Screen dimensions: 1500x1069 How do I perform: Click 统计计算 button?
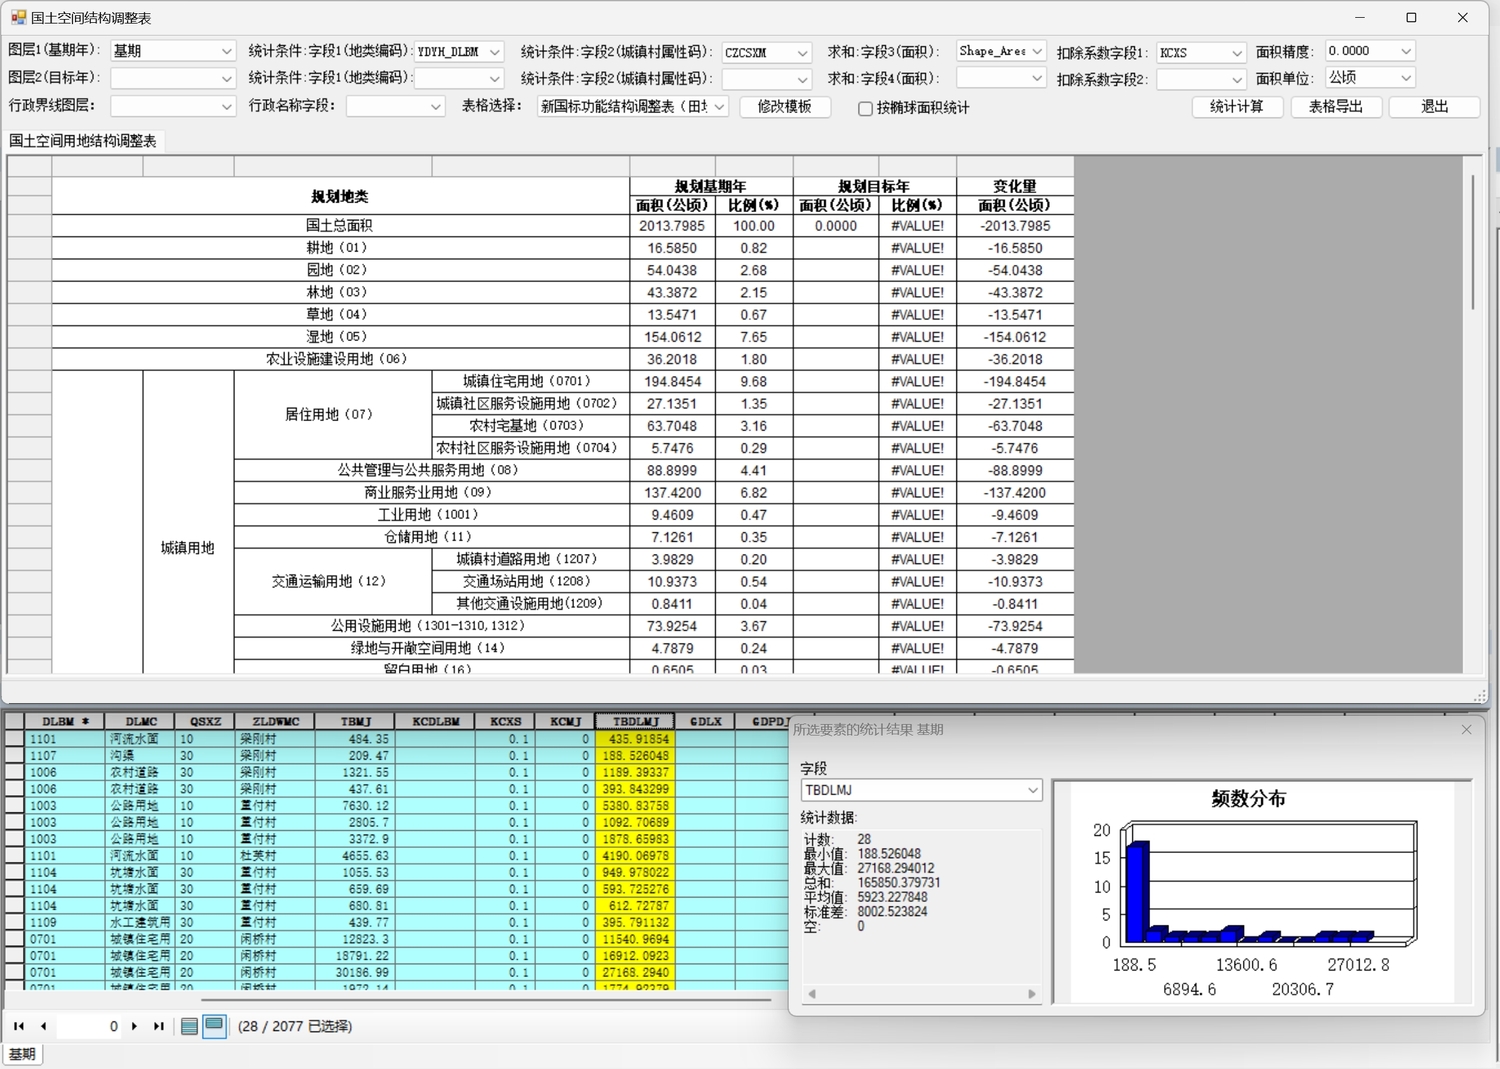1237,107
